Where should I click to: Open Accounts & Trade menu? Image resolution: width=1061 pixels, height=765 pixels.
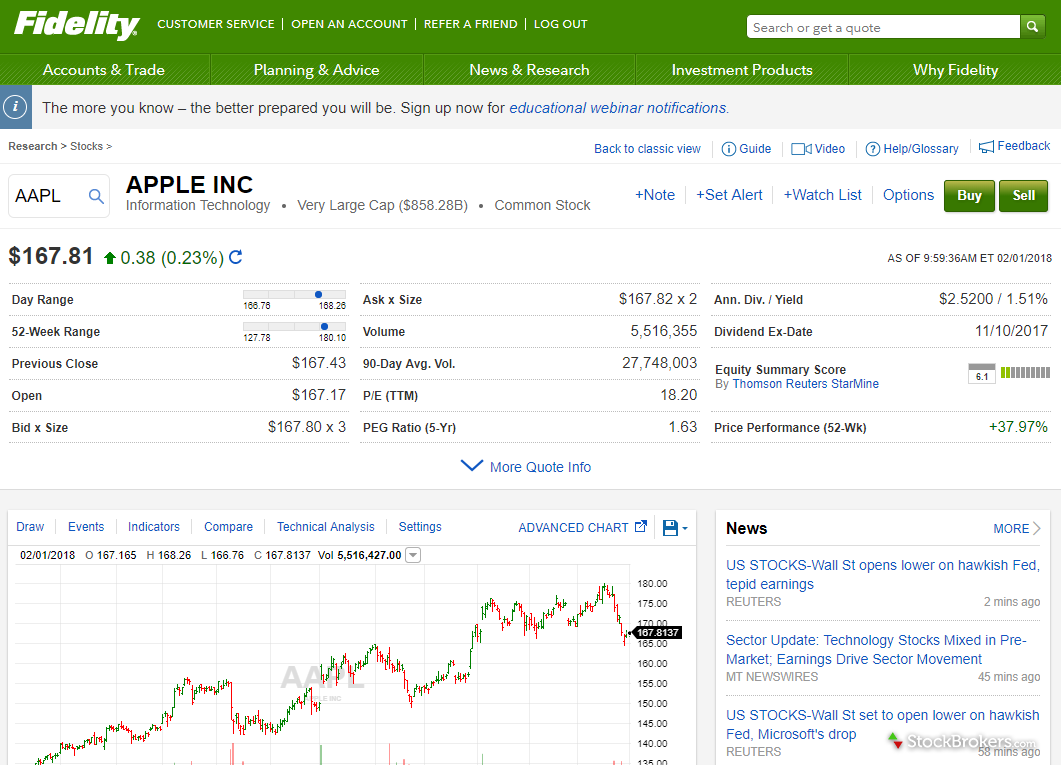coord(104,70)
